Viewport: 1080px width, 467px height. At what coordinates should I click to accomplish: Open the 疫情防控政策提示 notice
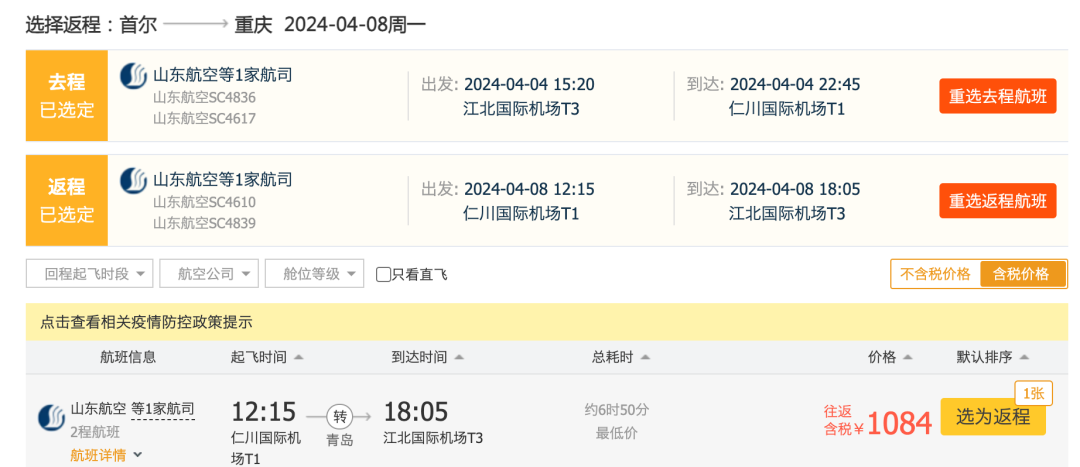point(146,322)
